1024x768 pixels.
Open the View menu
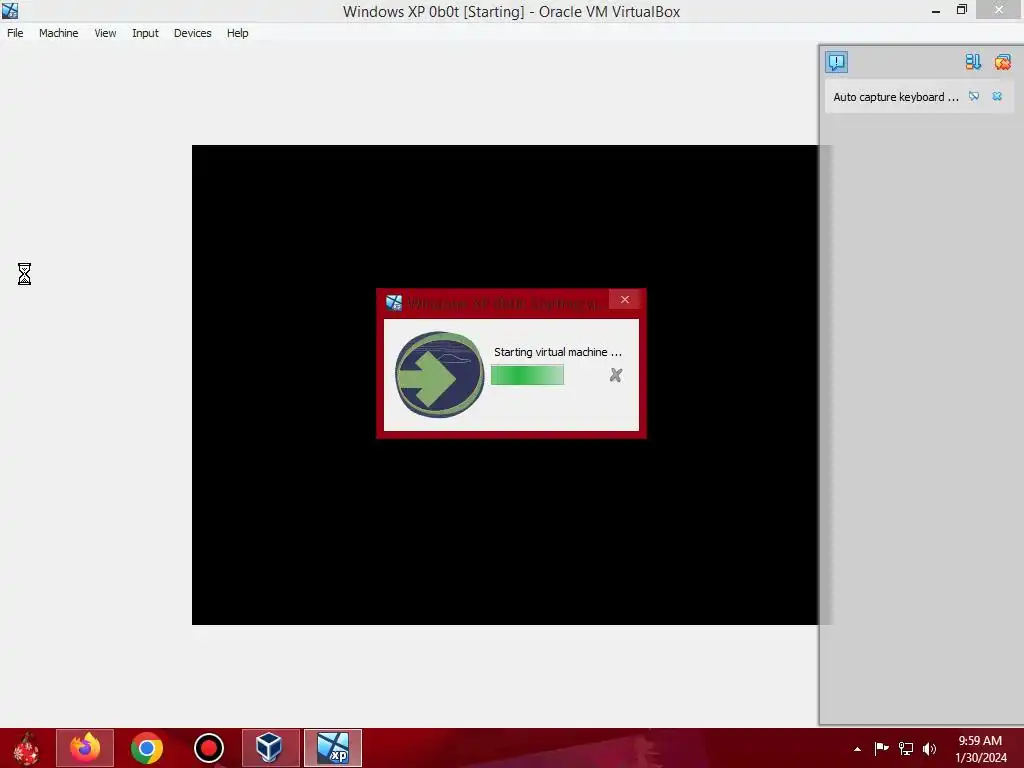(105, 33)
